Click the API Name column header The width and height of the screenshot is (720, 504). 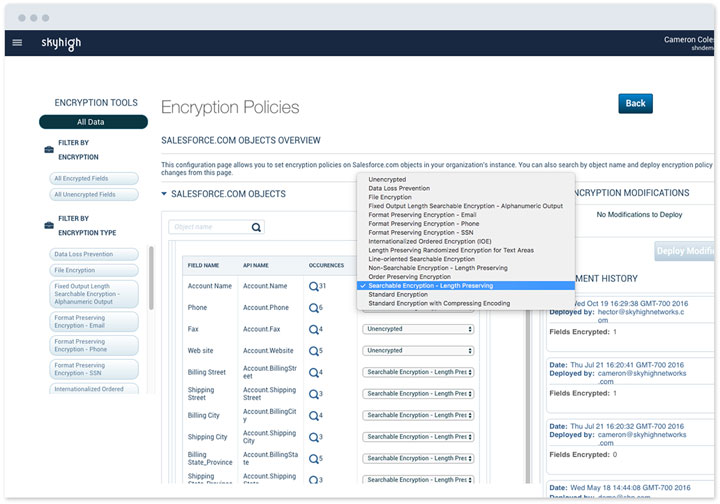(255, 266)
